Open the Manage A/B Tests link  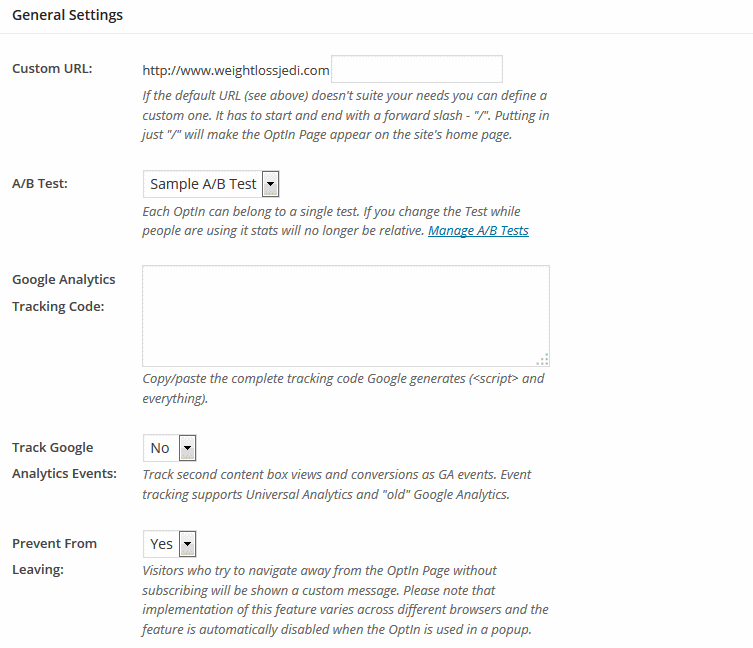478,231
